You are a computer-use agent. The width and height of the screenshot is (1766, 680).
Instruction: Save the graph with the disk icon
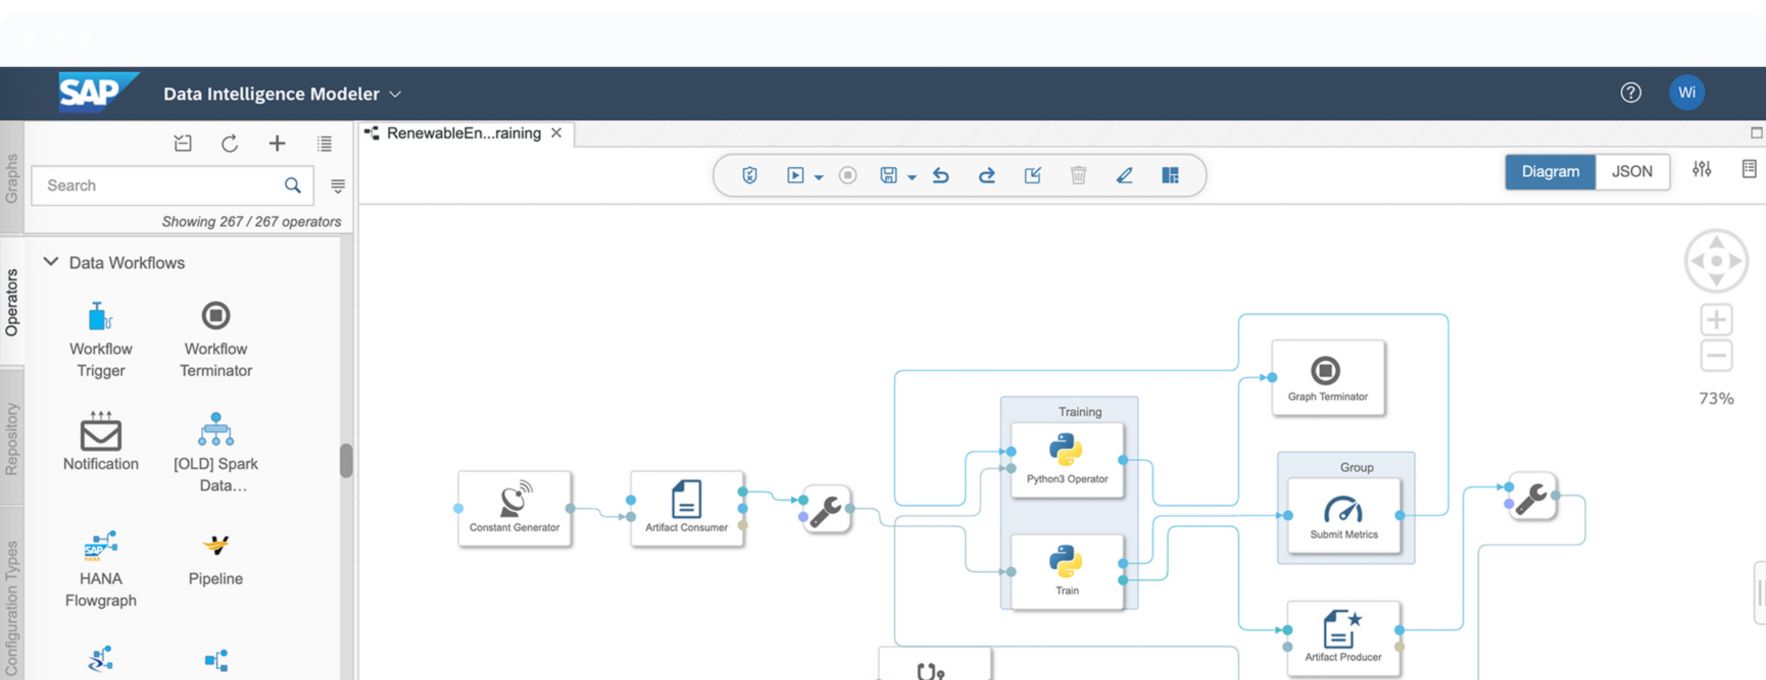click(x=888, y=175)
